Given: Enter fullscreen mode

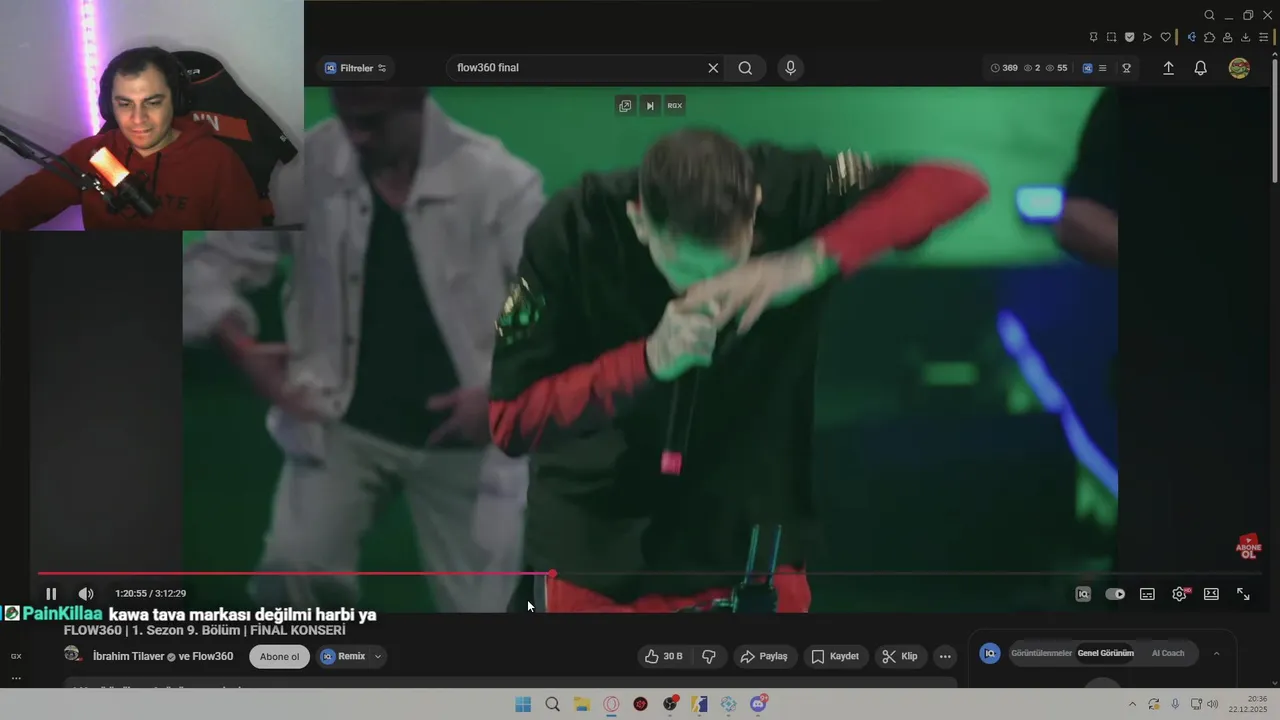Looking at the screenshot, I should [x=1243, y=594].
